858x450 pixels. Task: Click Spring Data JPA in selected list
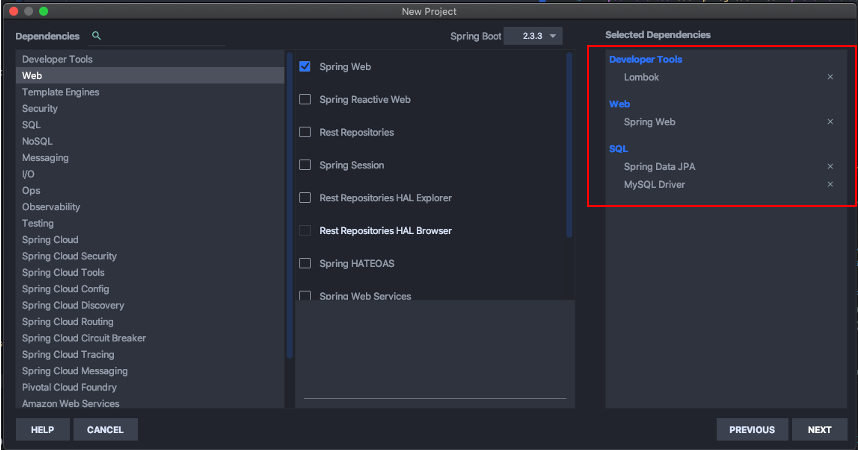[659, 166]
